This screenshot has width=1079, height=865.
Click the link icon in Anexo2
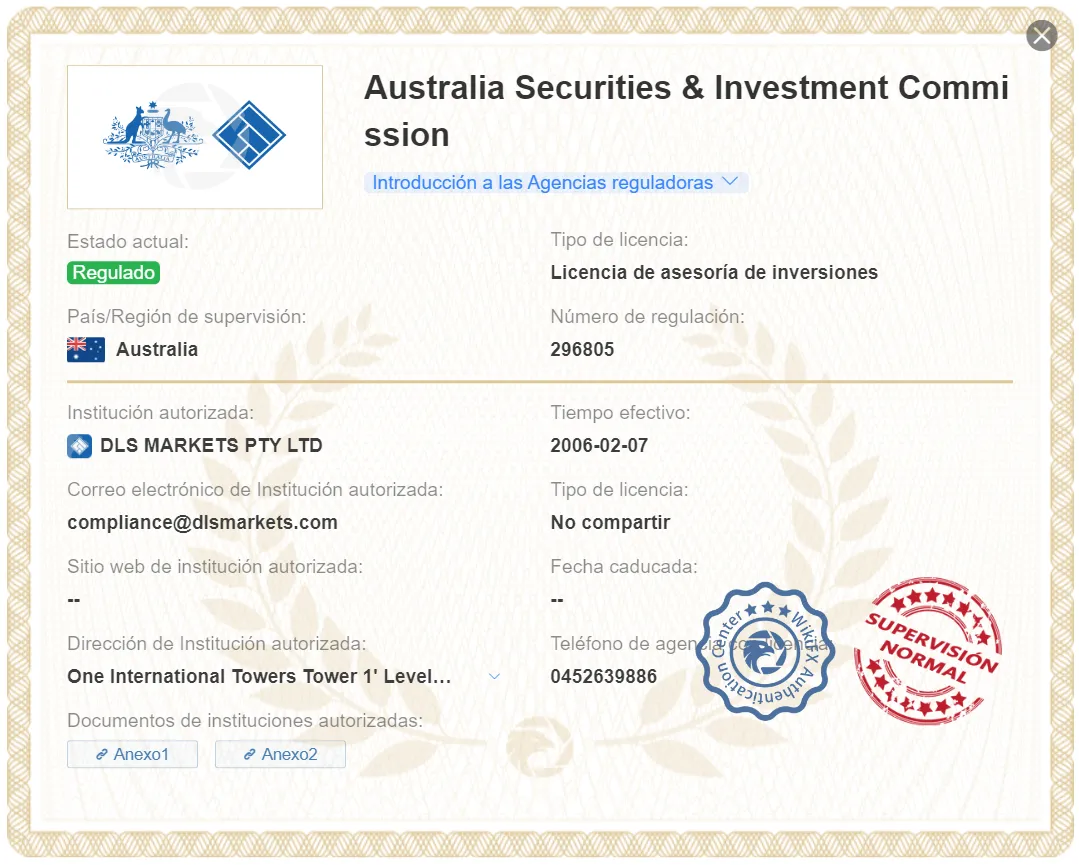250,755
